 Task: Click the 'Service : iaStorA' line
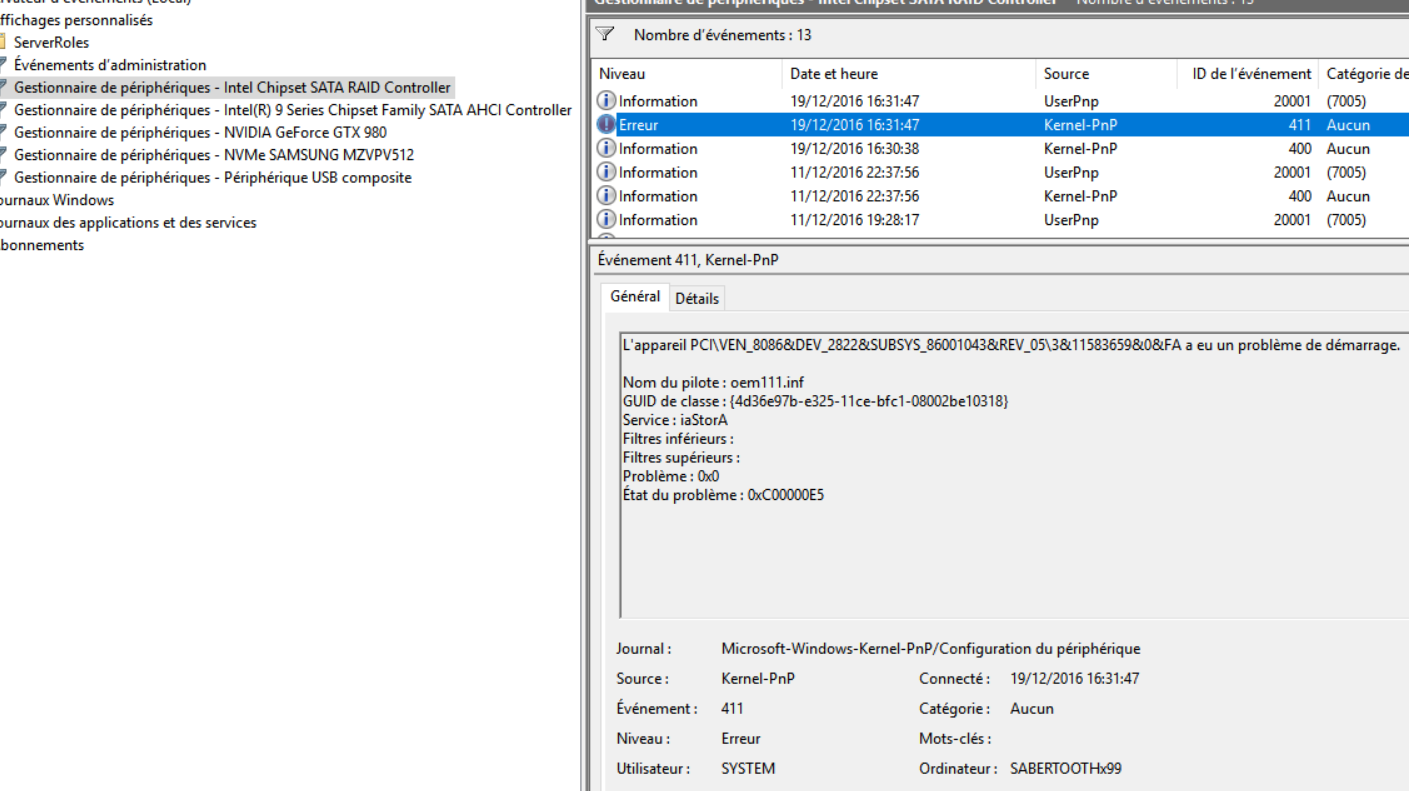click(675, 420)
